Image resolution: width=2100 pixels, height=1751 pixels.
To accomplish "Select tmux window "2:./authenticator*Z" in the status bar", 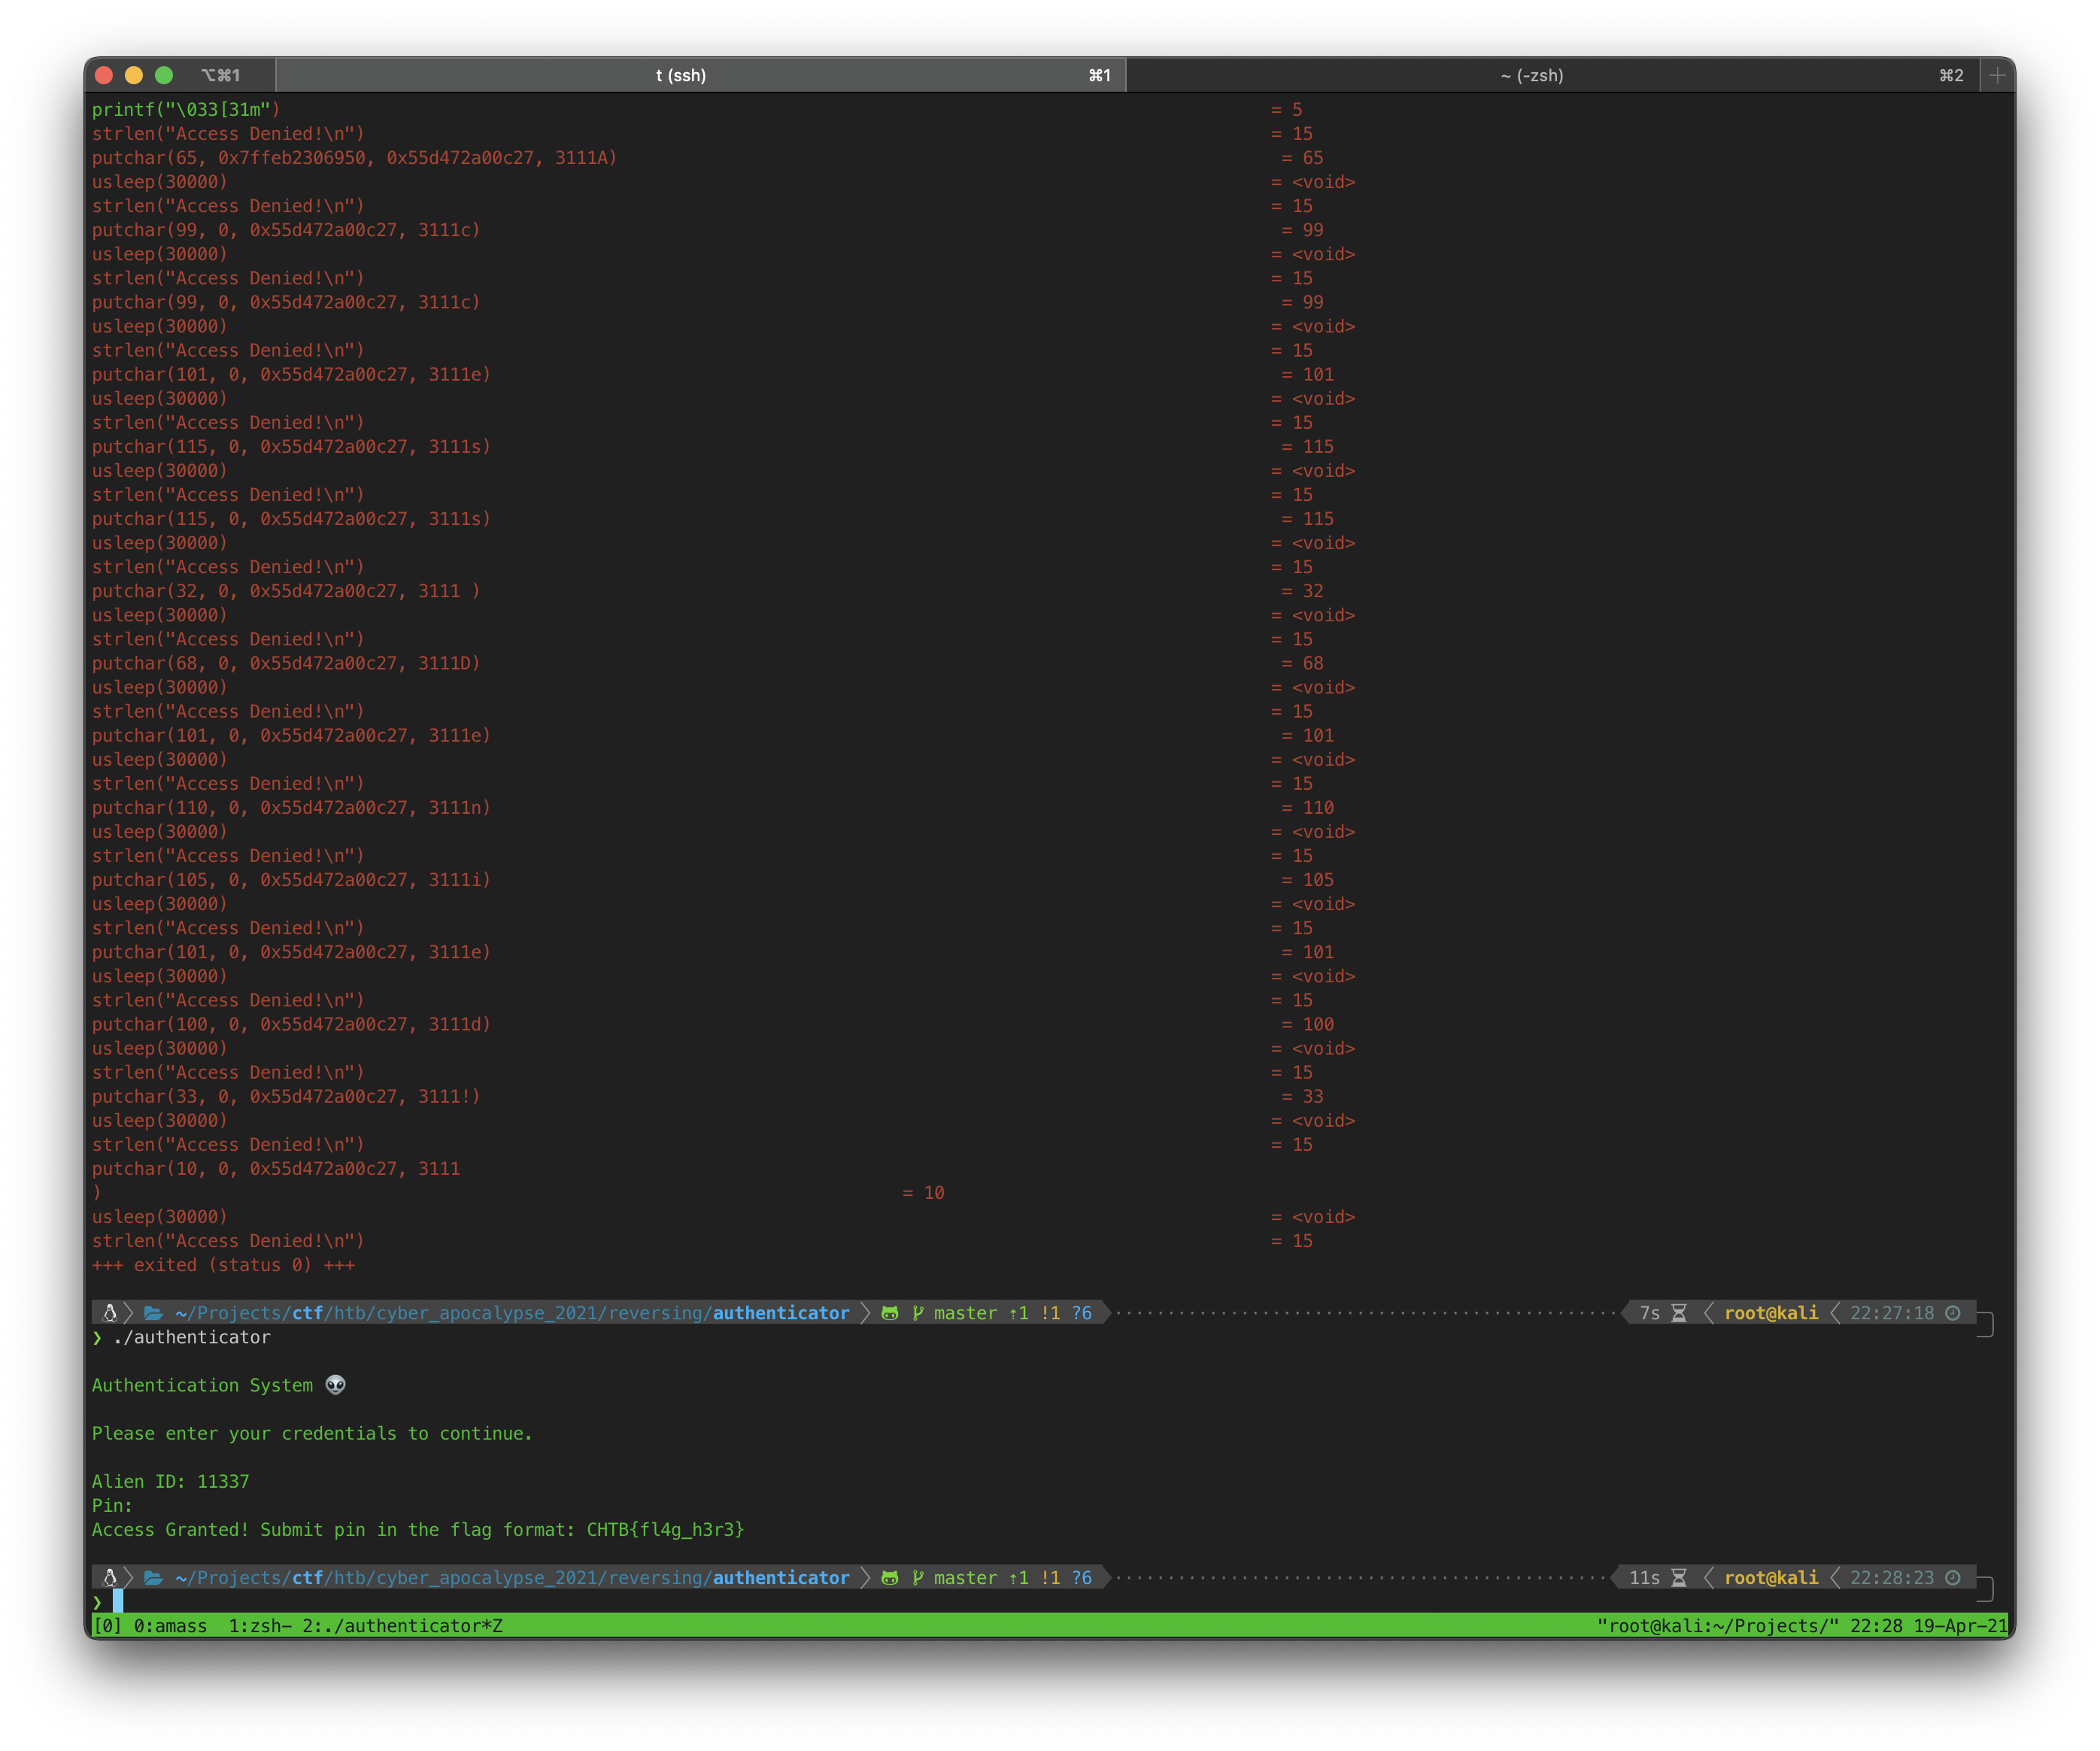I will point(402,1626).
